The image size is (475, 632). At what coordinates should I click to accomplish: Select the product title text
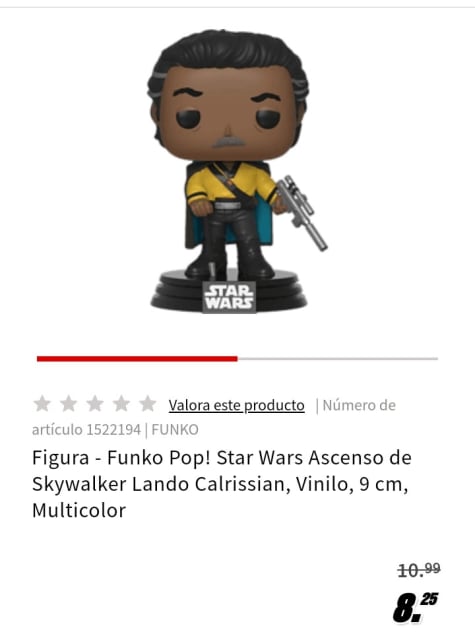222,484
